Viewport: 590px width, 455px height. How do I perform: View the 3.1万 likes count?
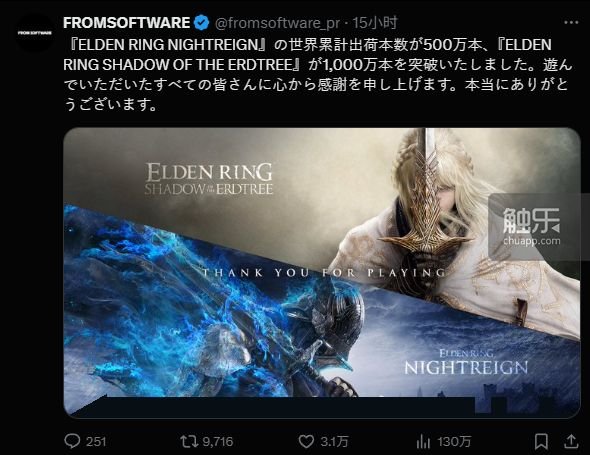tap(334, 441)
